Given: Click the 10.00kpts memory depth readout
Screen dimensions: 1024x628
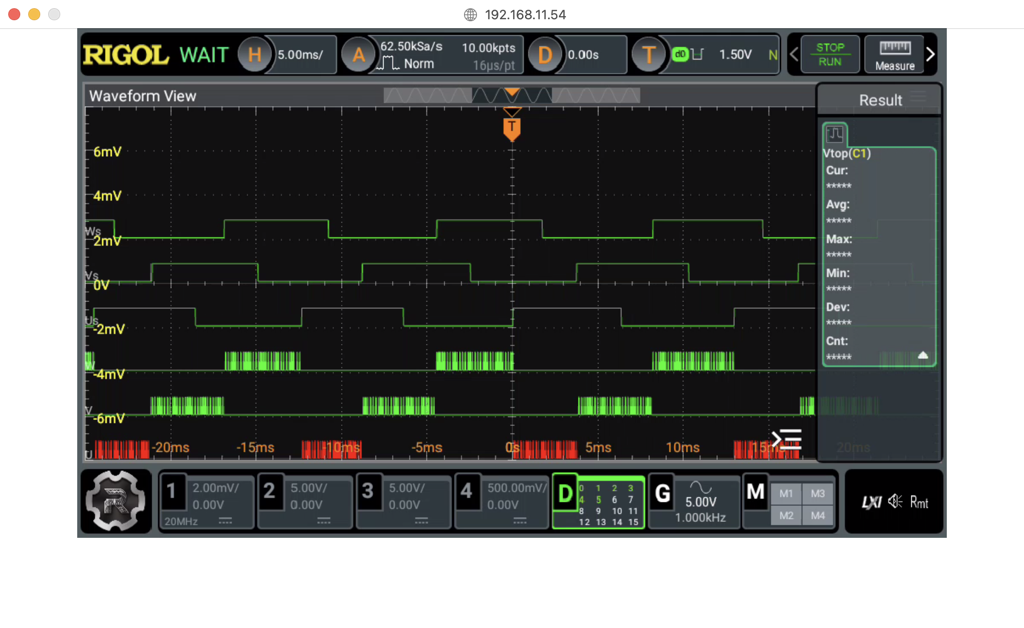Looking at the screenshot, I should coord(488,48).
